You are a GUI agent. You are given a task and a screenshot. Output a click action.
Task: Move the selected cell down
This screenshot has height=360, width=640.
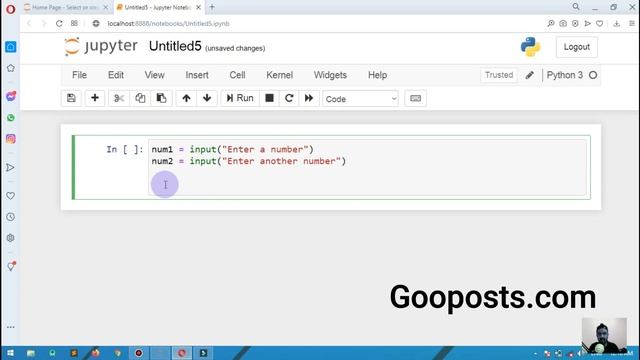click(207, 98)
